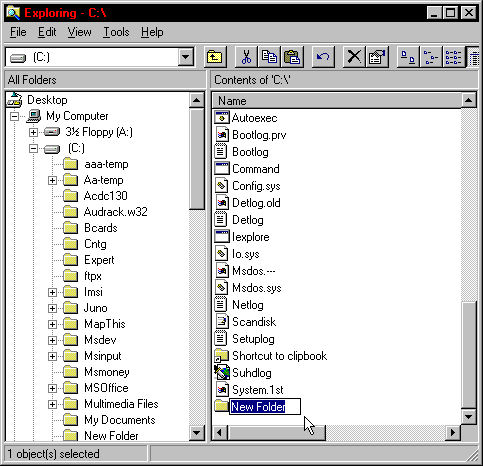Screen dimensions: 483x466
Task: Click the Suhdlog file icon
Action: click(222, 373)
